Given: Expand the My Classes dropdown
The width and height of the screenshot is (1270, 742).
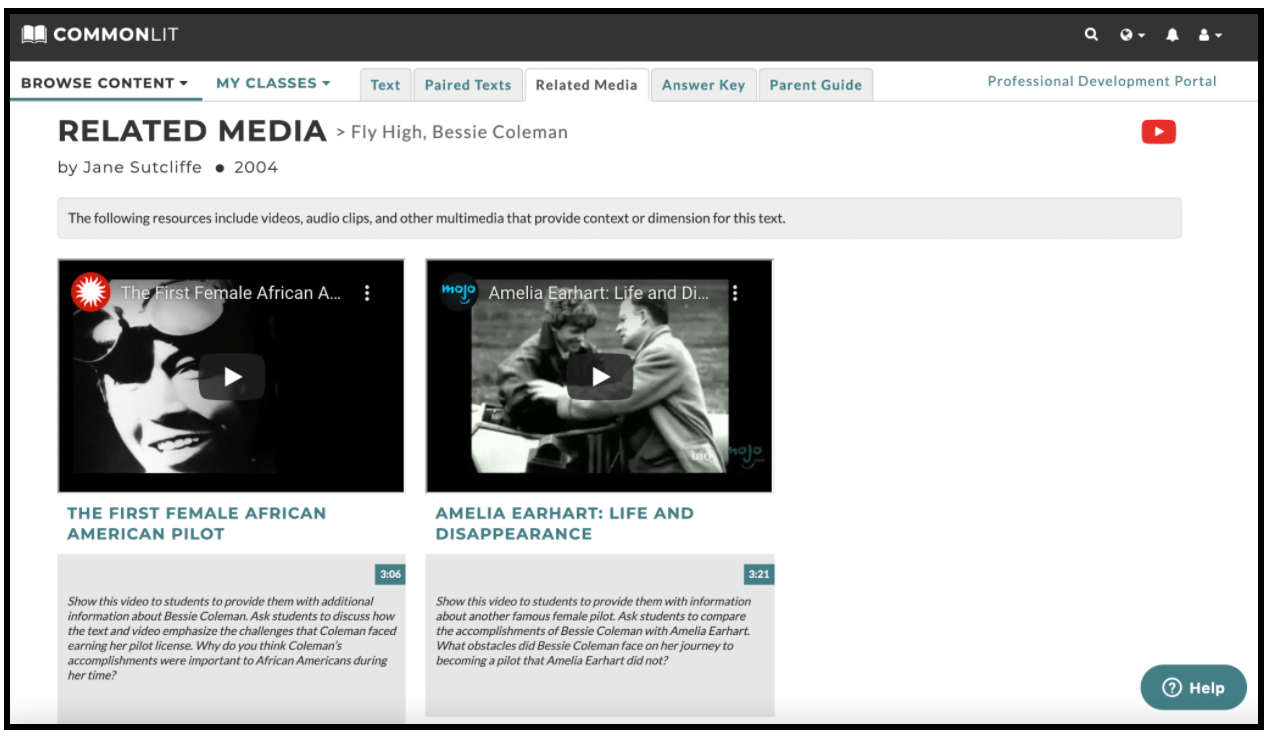Looking at the screenshot, I should tap(273, 83).
